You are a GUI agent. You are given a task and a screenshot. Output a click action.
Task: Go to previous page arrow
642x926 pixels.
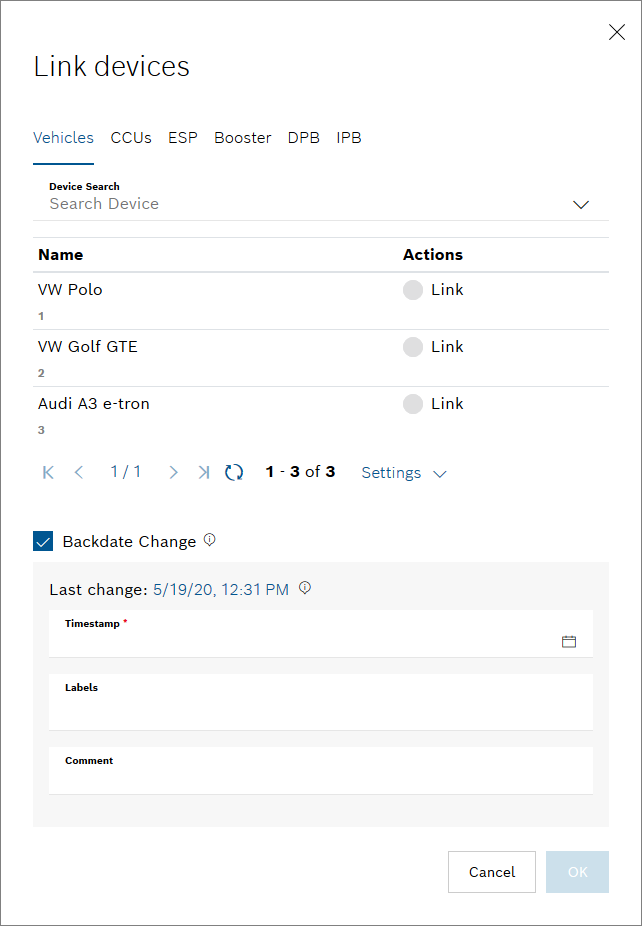pyautogui.click(x=79, y=472)
